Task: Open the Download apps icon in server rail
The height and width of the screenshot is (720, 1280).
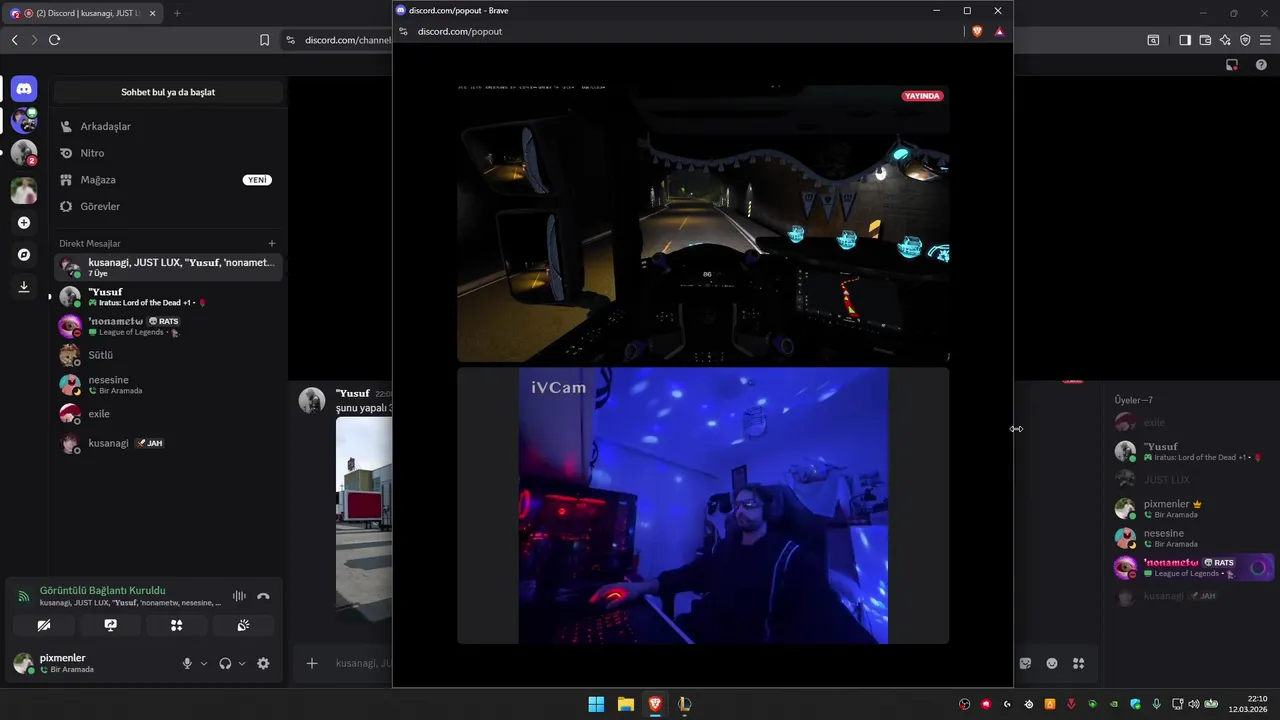Action: click(24, 287)
